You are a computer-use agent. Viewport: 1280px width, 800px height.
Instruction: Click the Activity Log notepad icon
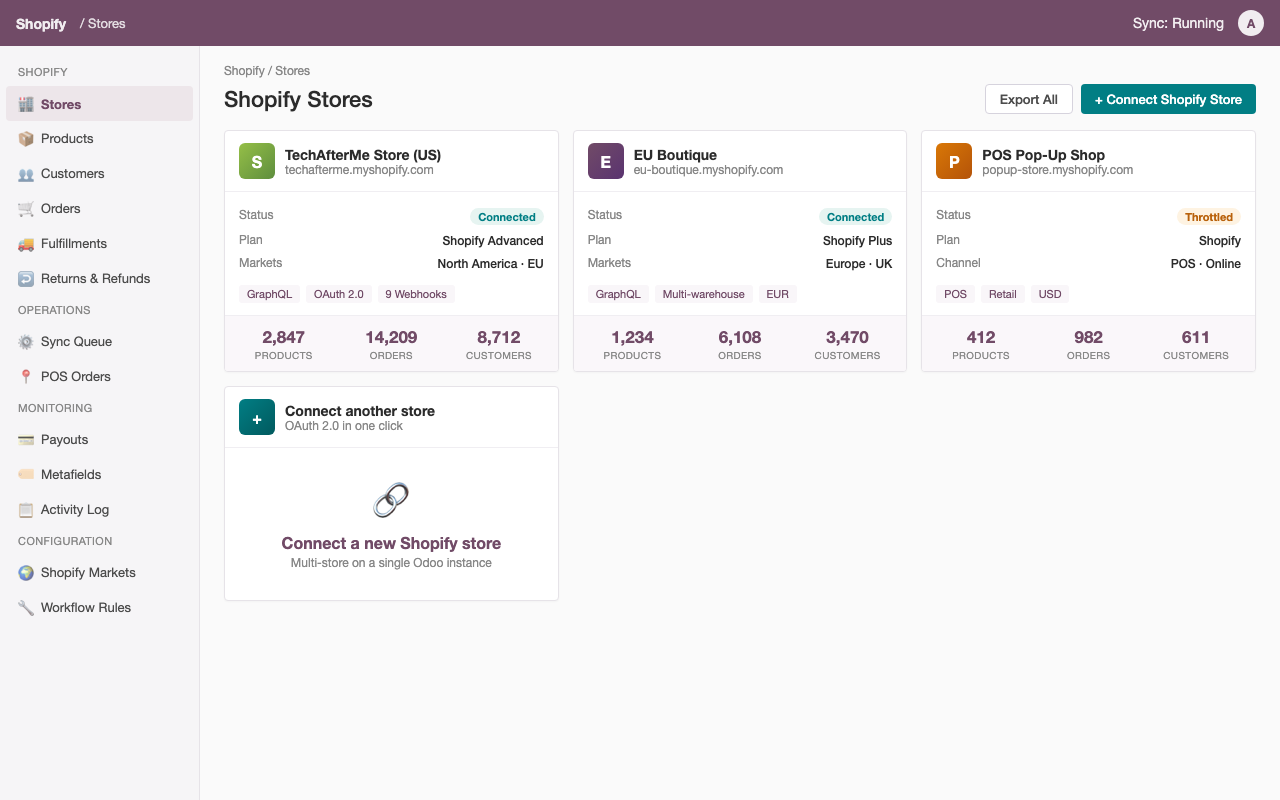[x=26, y=510]
